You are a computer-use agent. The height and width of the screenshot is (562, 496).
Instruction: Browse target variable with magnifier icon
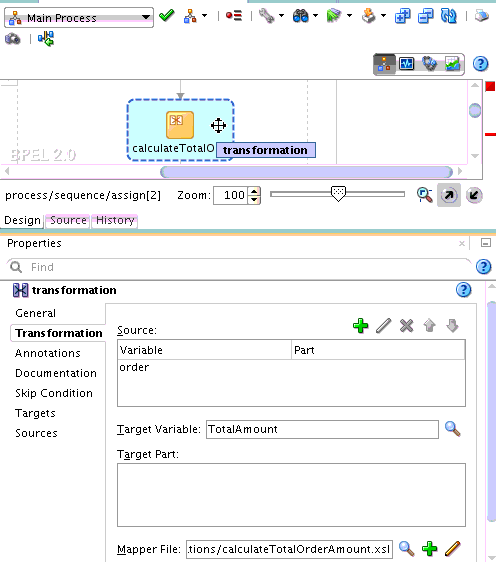[x=452, y=429]
